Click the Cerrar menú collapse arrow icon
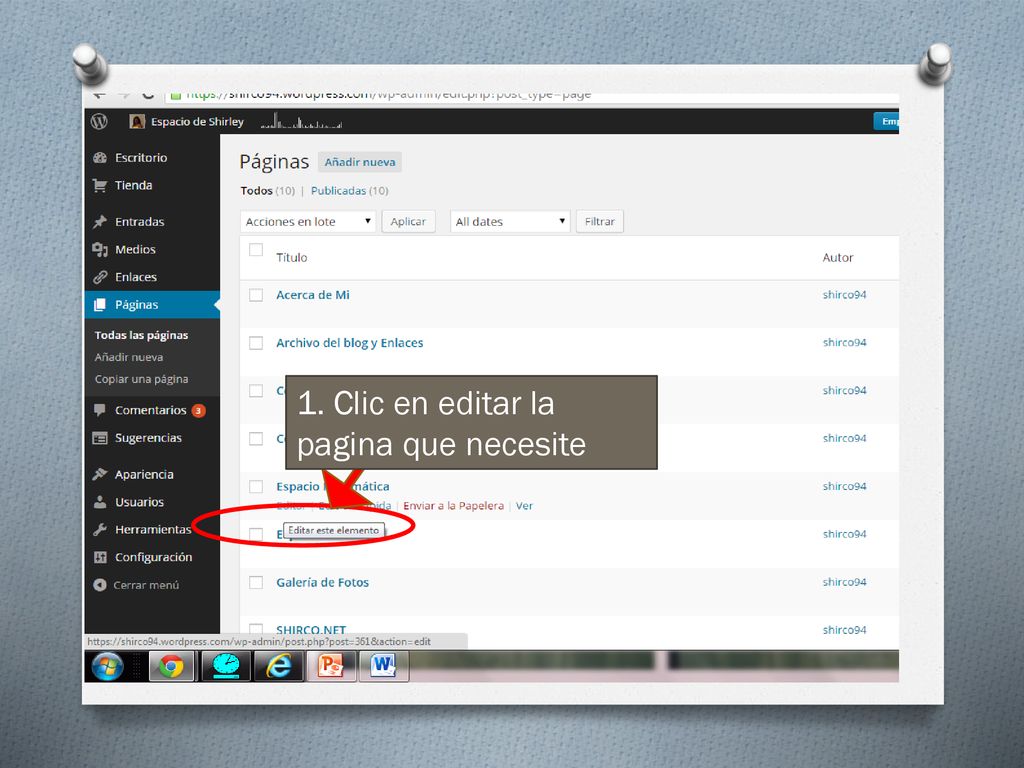 (x=100, y=585)
